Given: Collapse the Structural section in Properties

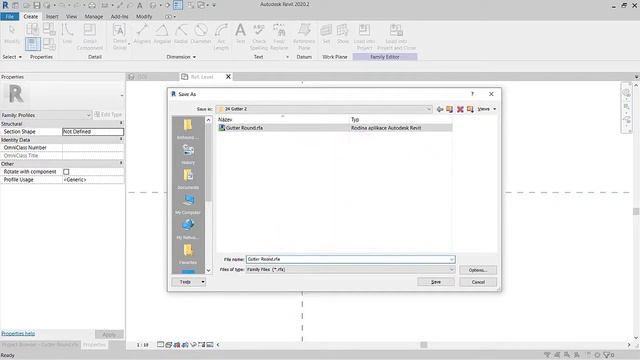Looking at the screenshot, I should tap(121, 123).
